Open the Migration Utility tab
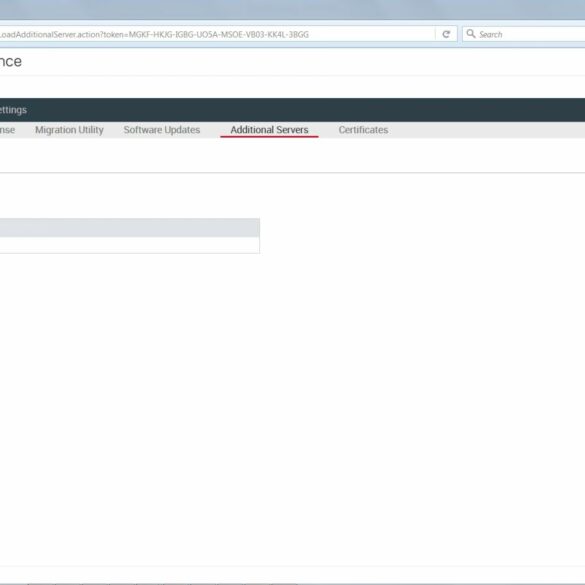The width and height of the screenshot is (585, 585). click(x=69, y=130)
